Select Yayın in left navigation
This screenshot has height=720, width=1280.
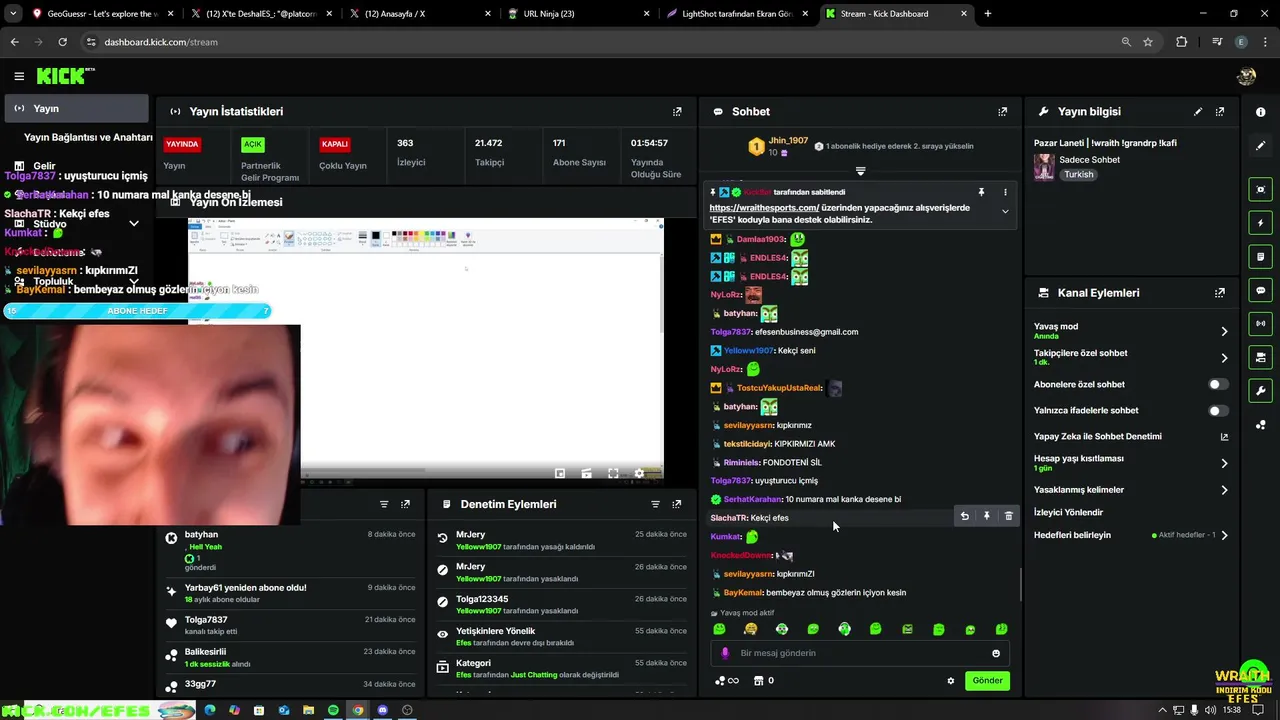pyautogui.click(x=75, y=108)
